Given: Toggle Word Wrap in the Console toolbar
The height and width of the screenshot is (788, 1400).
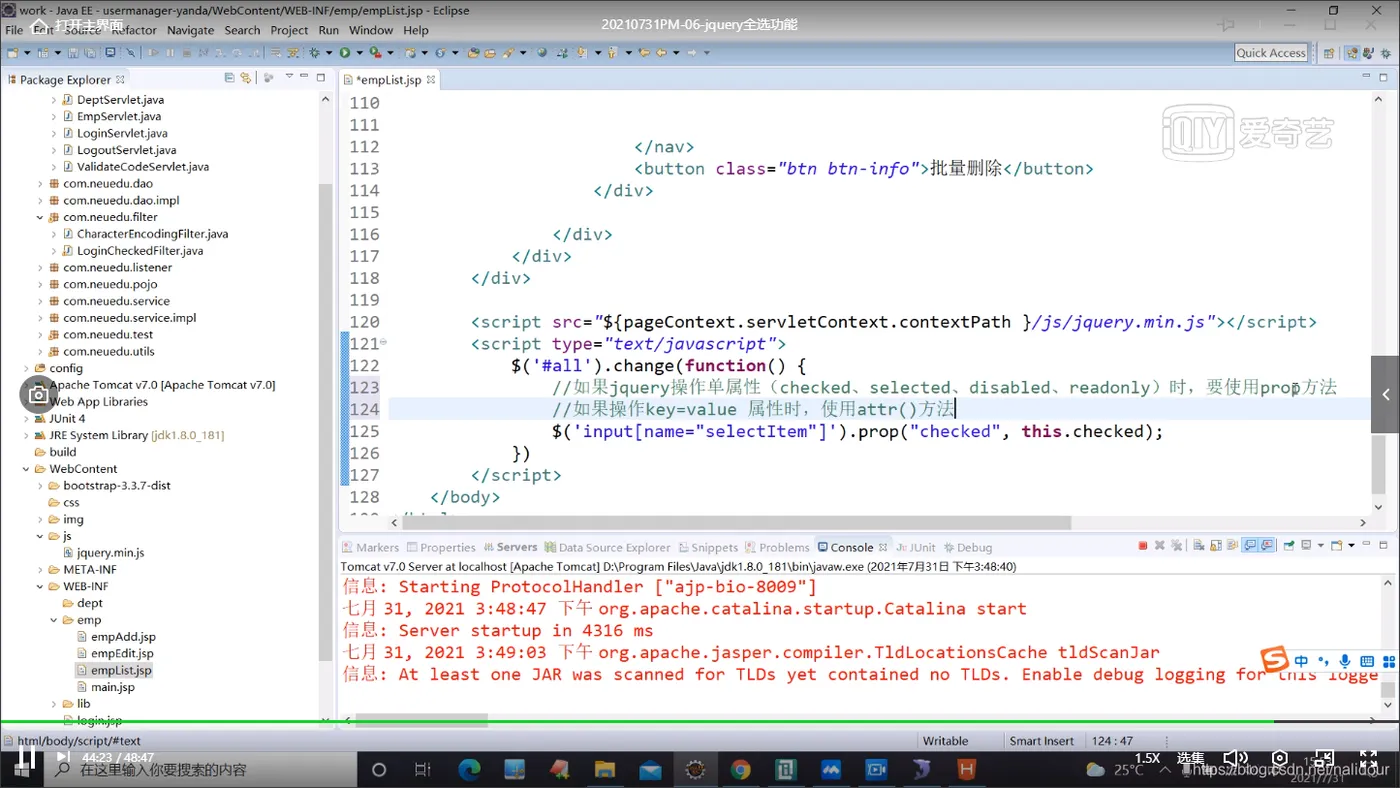Looking at the screenshot, I should click(x=1234, y=546).
